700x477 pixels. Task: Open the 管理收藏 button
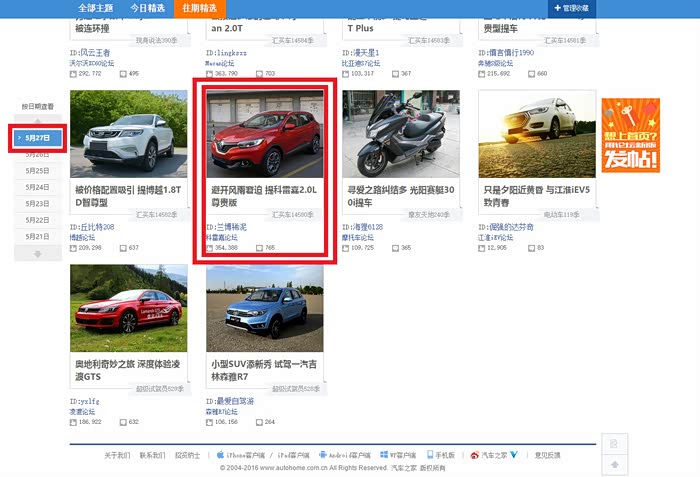[x=569, y=8]
